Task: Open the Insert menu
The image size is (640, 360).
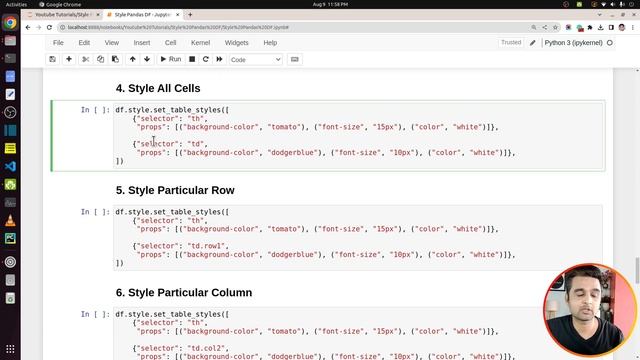Action: tap(142, 42)
